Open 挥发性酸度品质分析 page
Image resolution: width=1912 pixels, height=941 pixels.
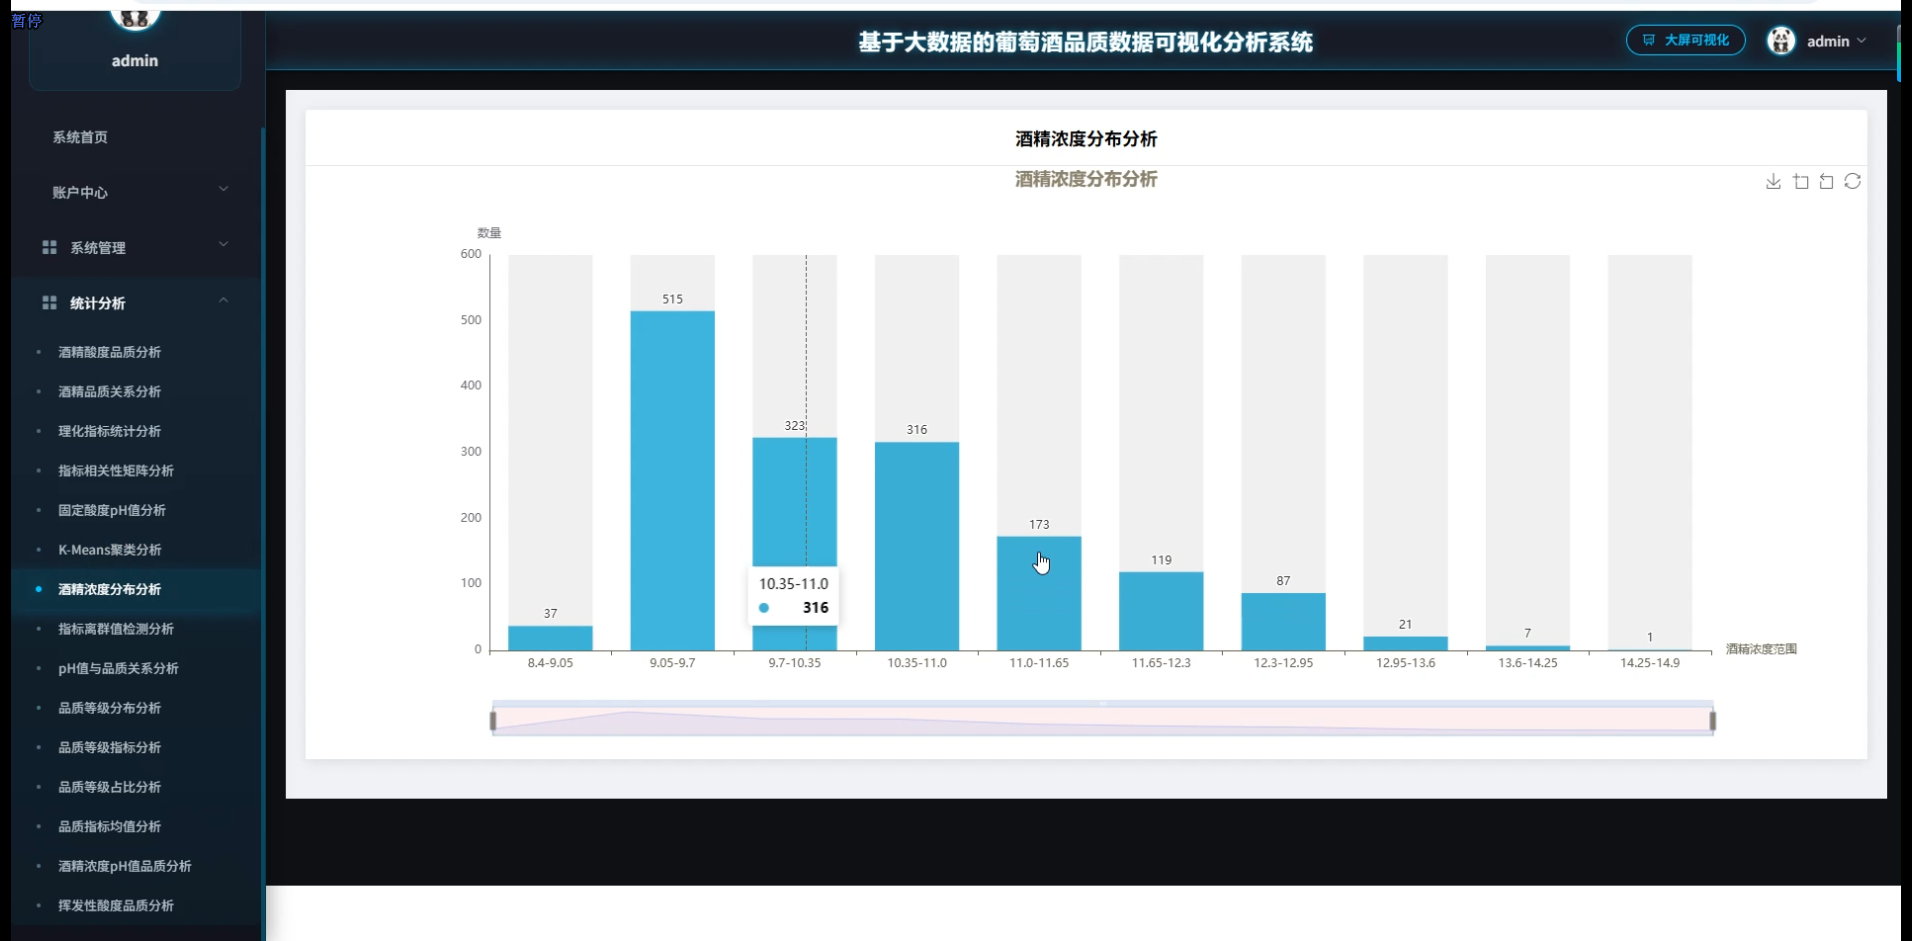(116, 905)
